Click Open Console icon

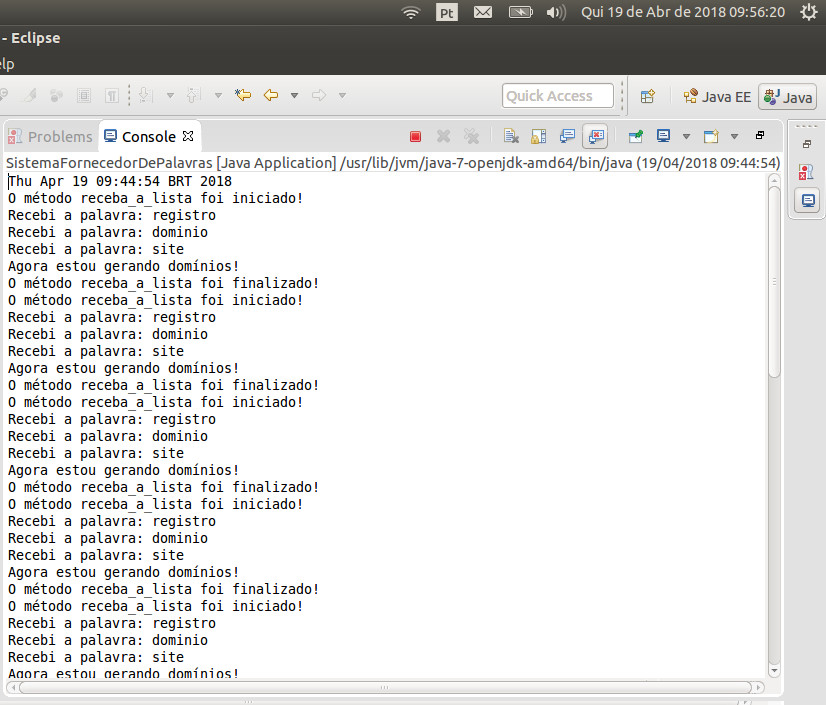[711, 136]
